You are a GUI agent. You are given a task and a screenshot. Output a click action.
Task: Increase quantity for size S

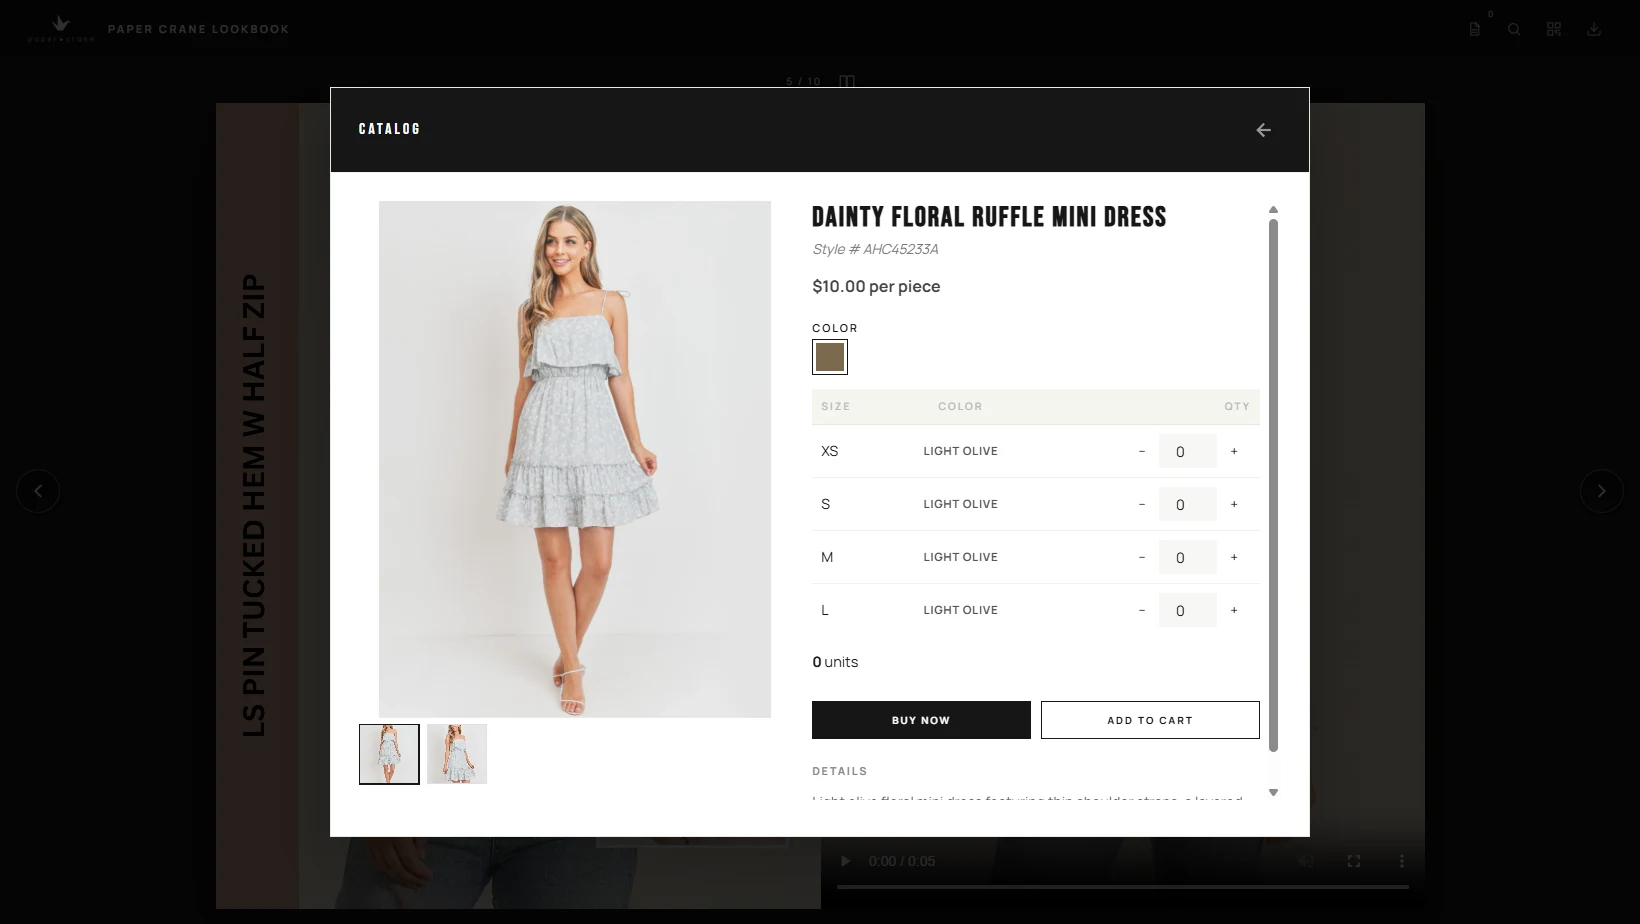(x=1234, y=504)
